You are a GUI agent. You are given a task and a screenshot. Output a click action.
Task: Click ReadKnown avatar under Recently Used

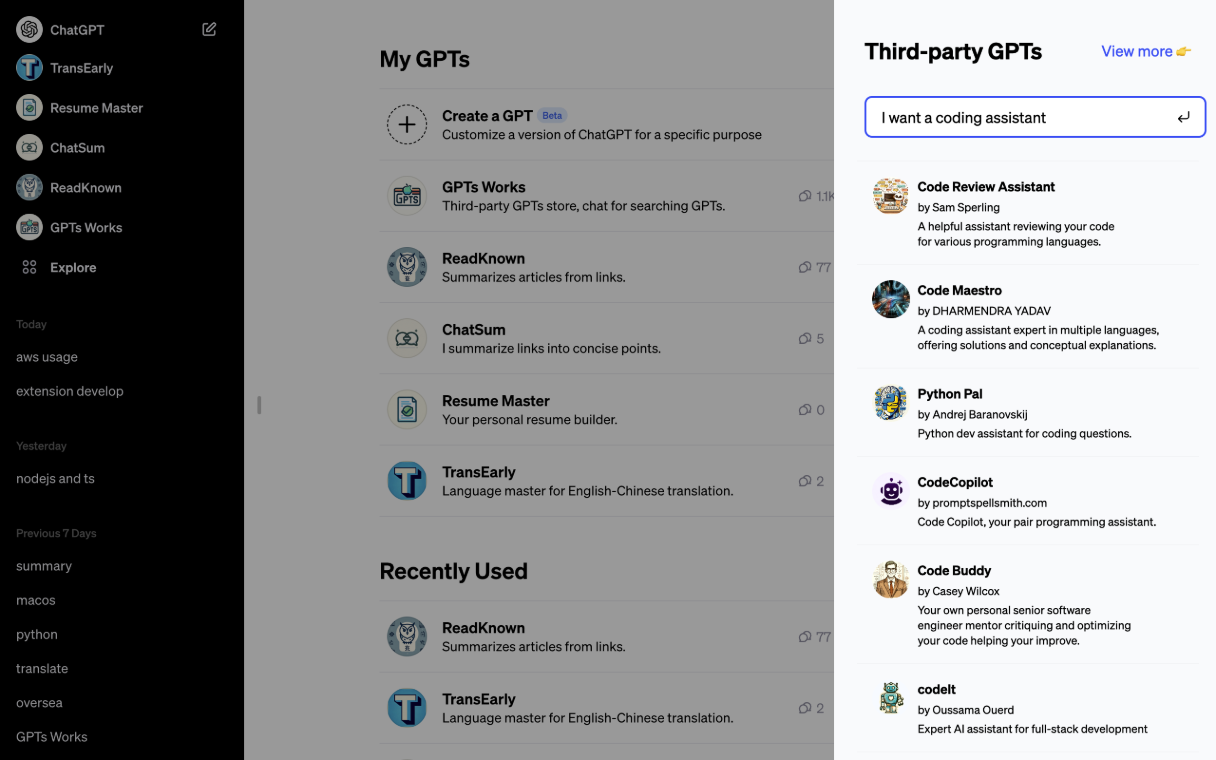[x=407, y=637]
